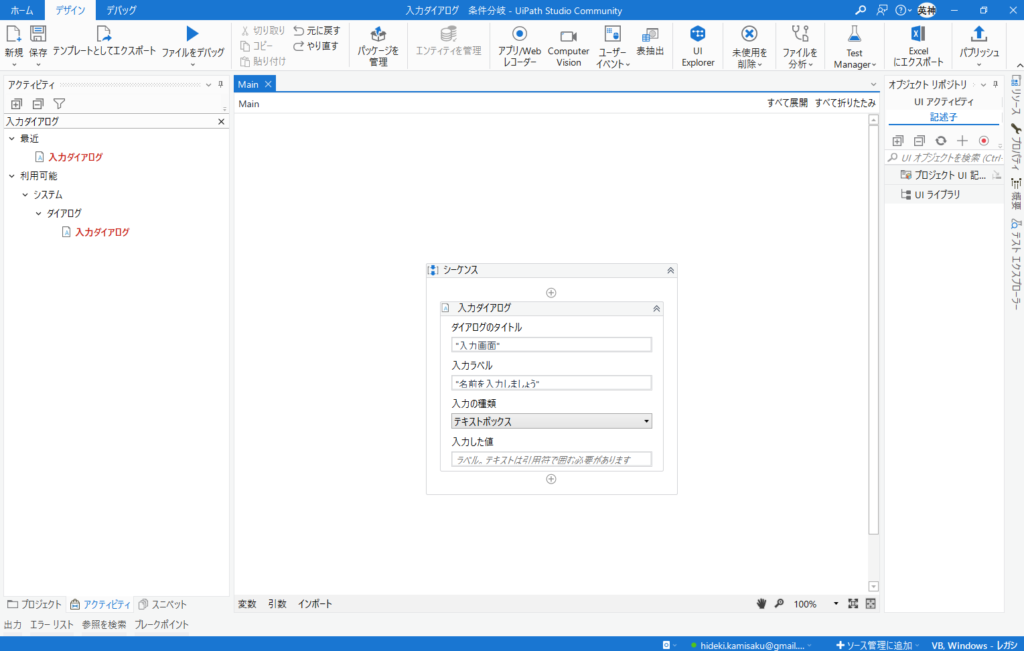Image resolution: width=1024 pixels, height=651 pixels.
Task: Collapse the ダイアログ tree node
Action: click(39, 213)
